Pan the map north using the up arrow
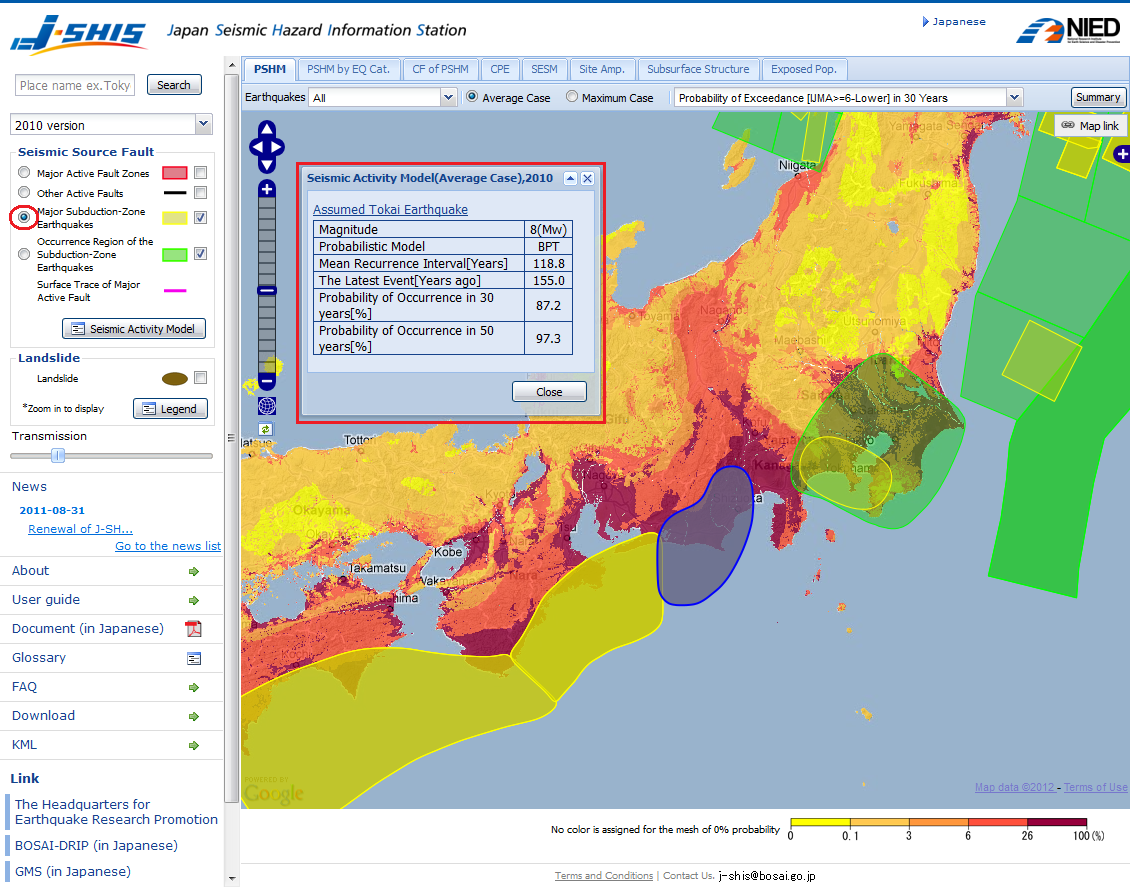The image size is (1130, 887). (x=267, y=128)
